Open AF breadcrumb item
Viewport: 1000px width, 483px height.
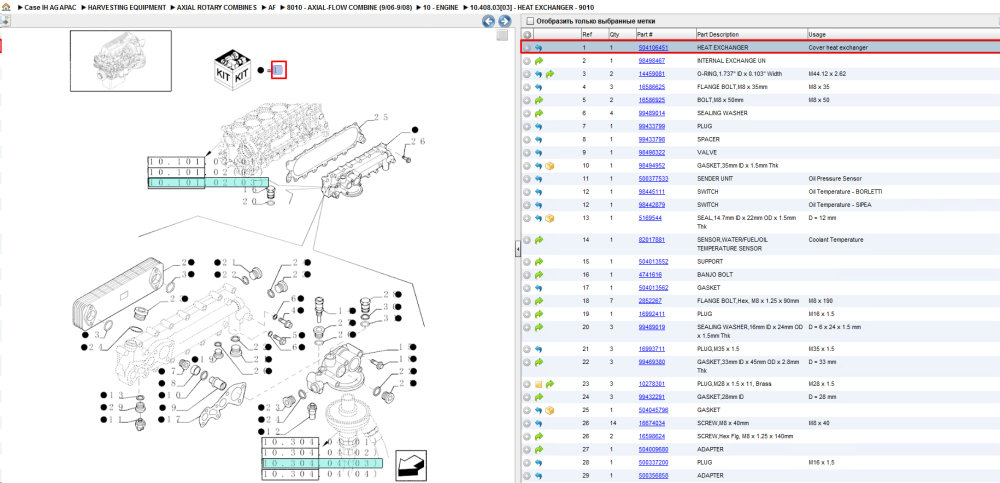272,7
